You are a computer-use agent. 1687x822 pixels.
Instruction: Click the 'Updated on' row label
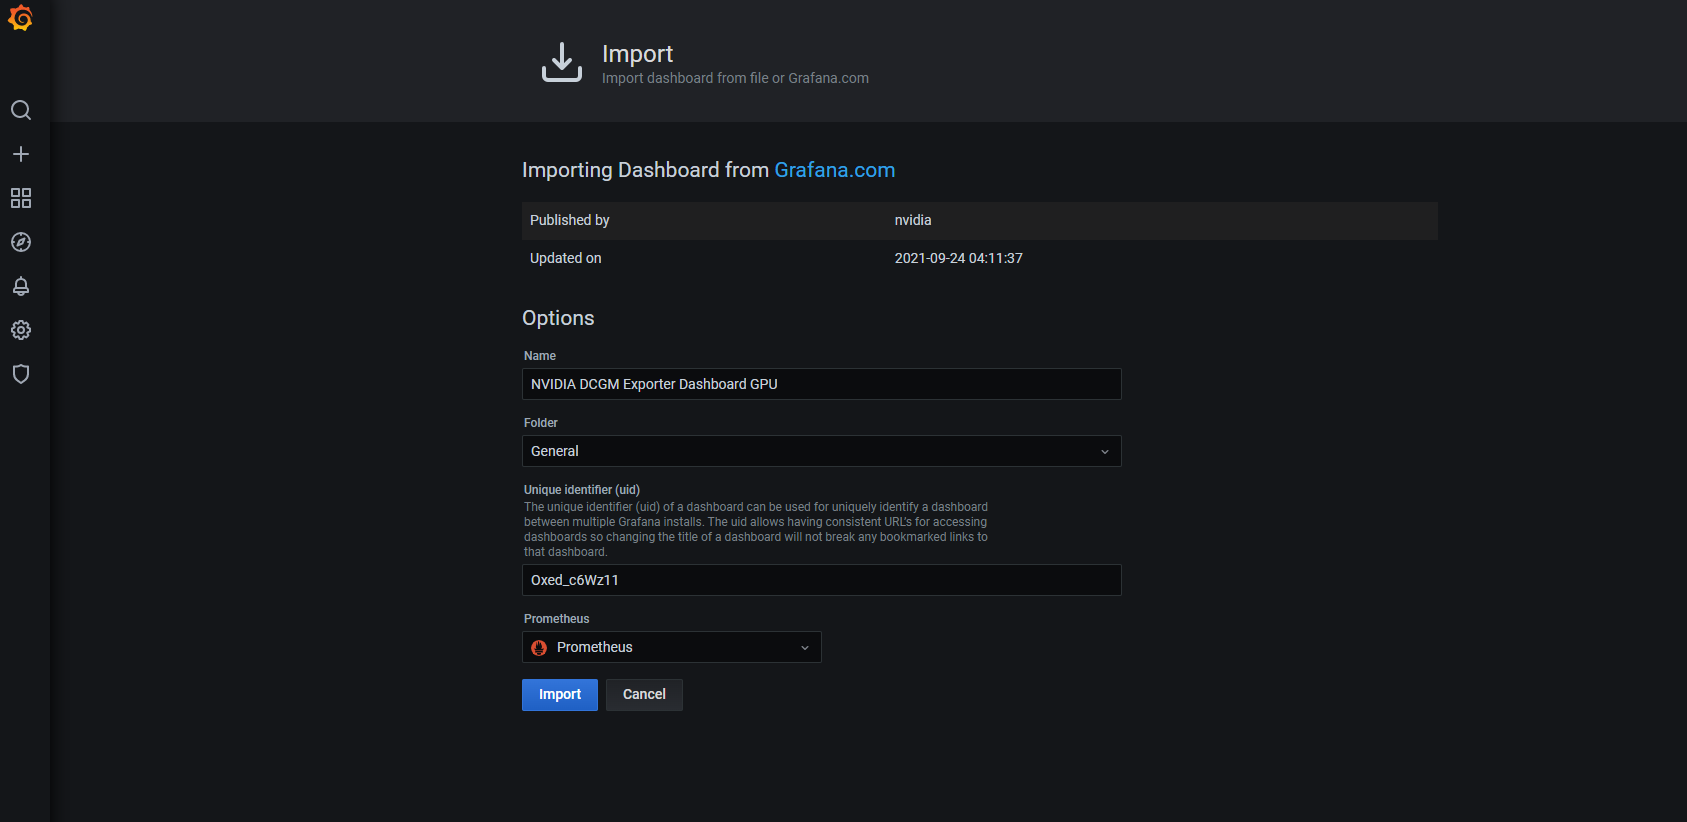566,258
